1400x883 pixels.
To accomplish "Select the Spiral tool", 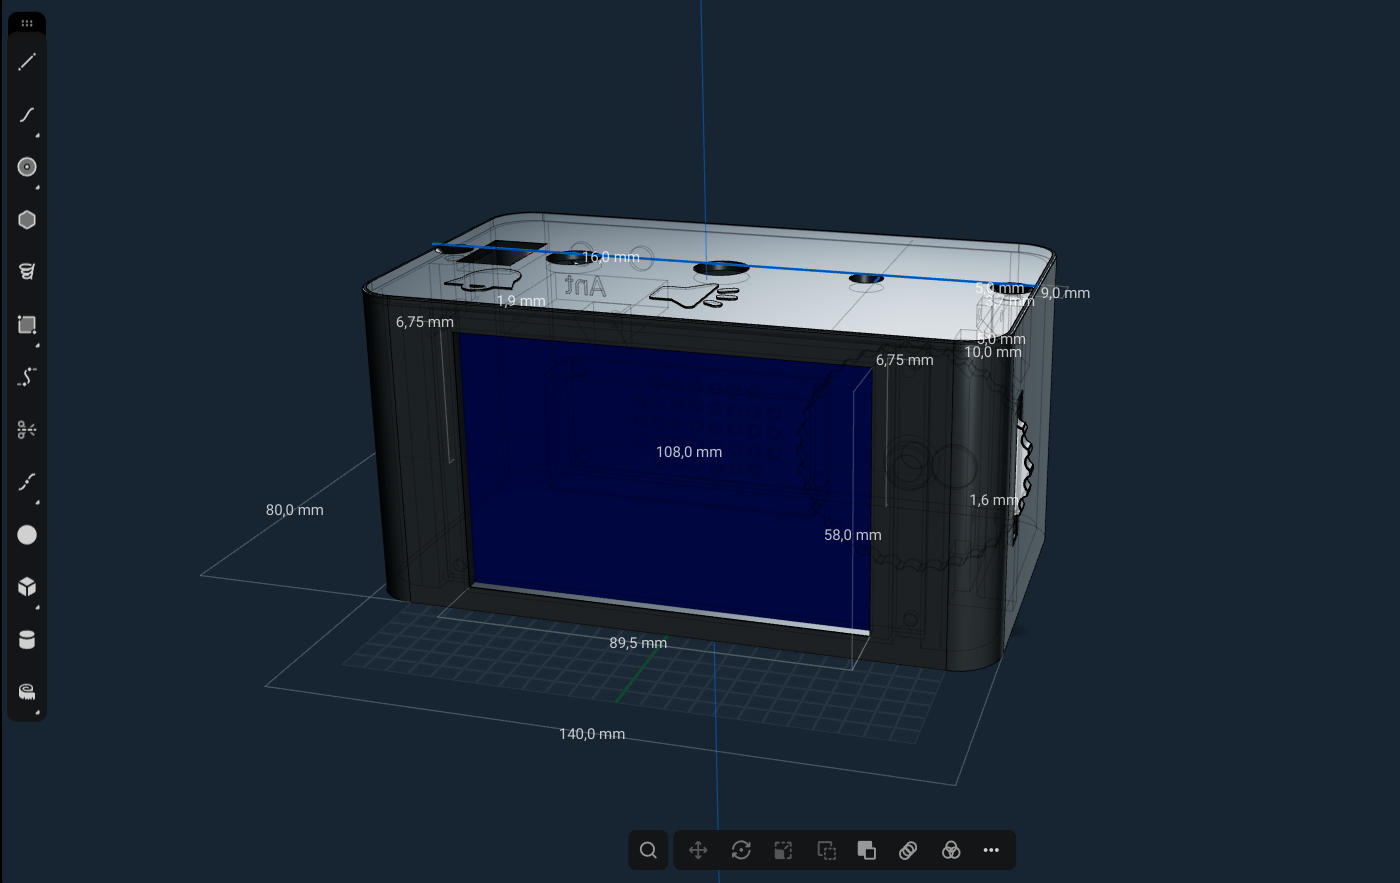I will point(27,271).
